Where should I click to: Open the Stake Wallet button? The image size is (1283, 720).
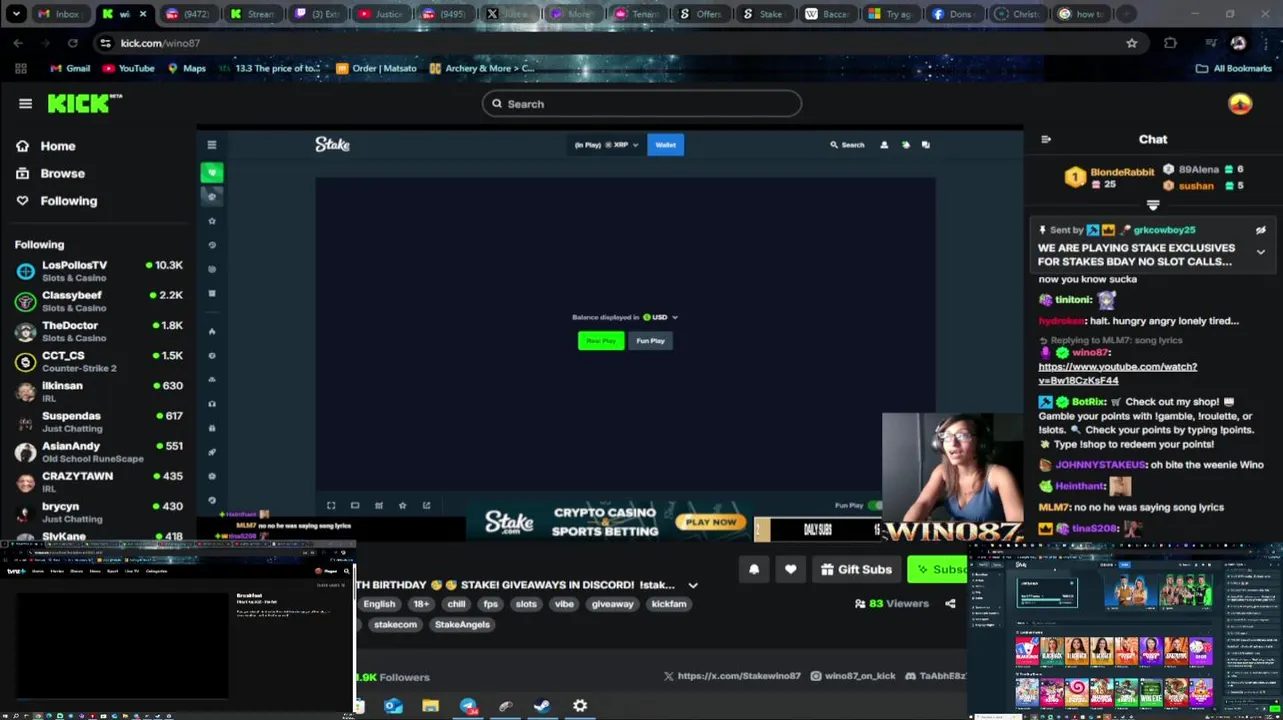[x=666, y=145]
